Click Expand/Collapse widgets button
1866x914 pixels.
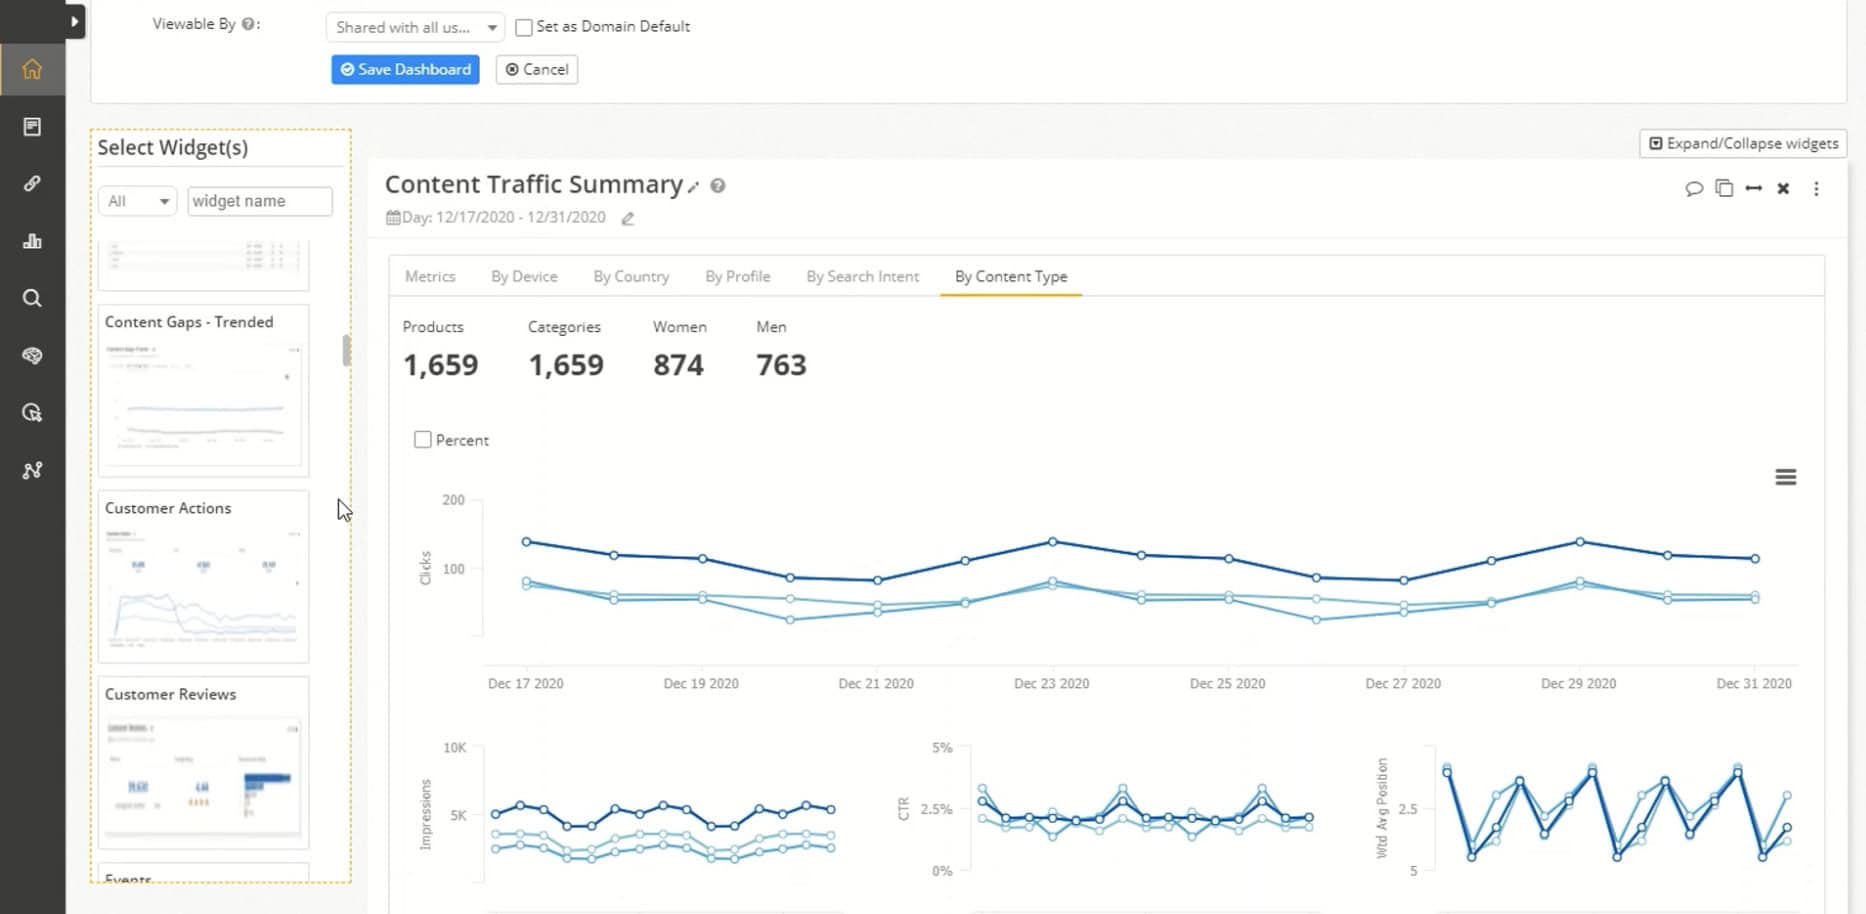1743,143
